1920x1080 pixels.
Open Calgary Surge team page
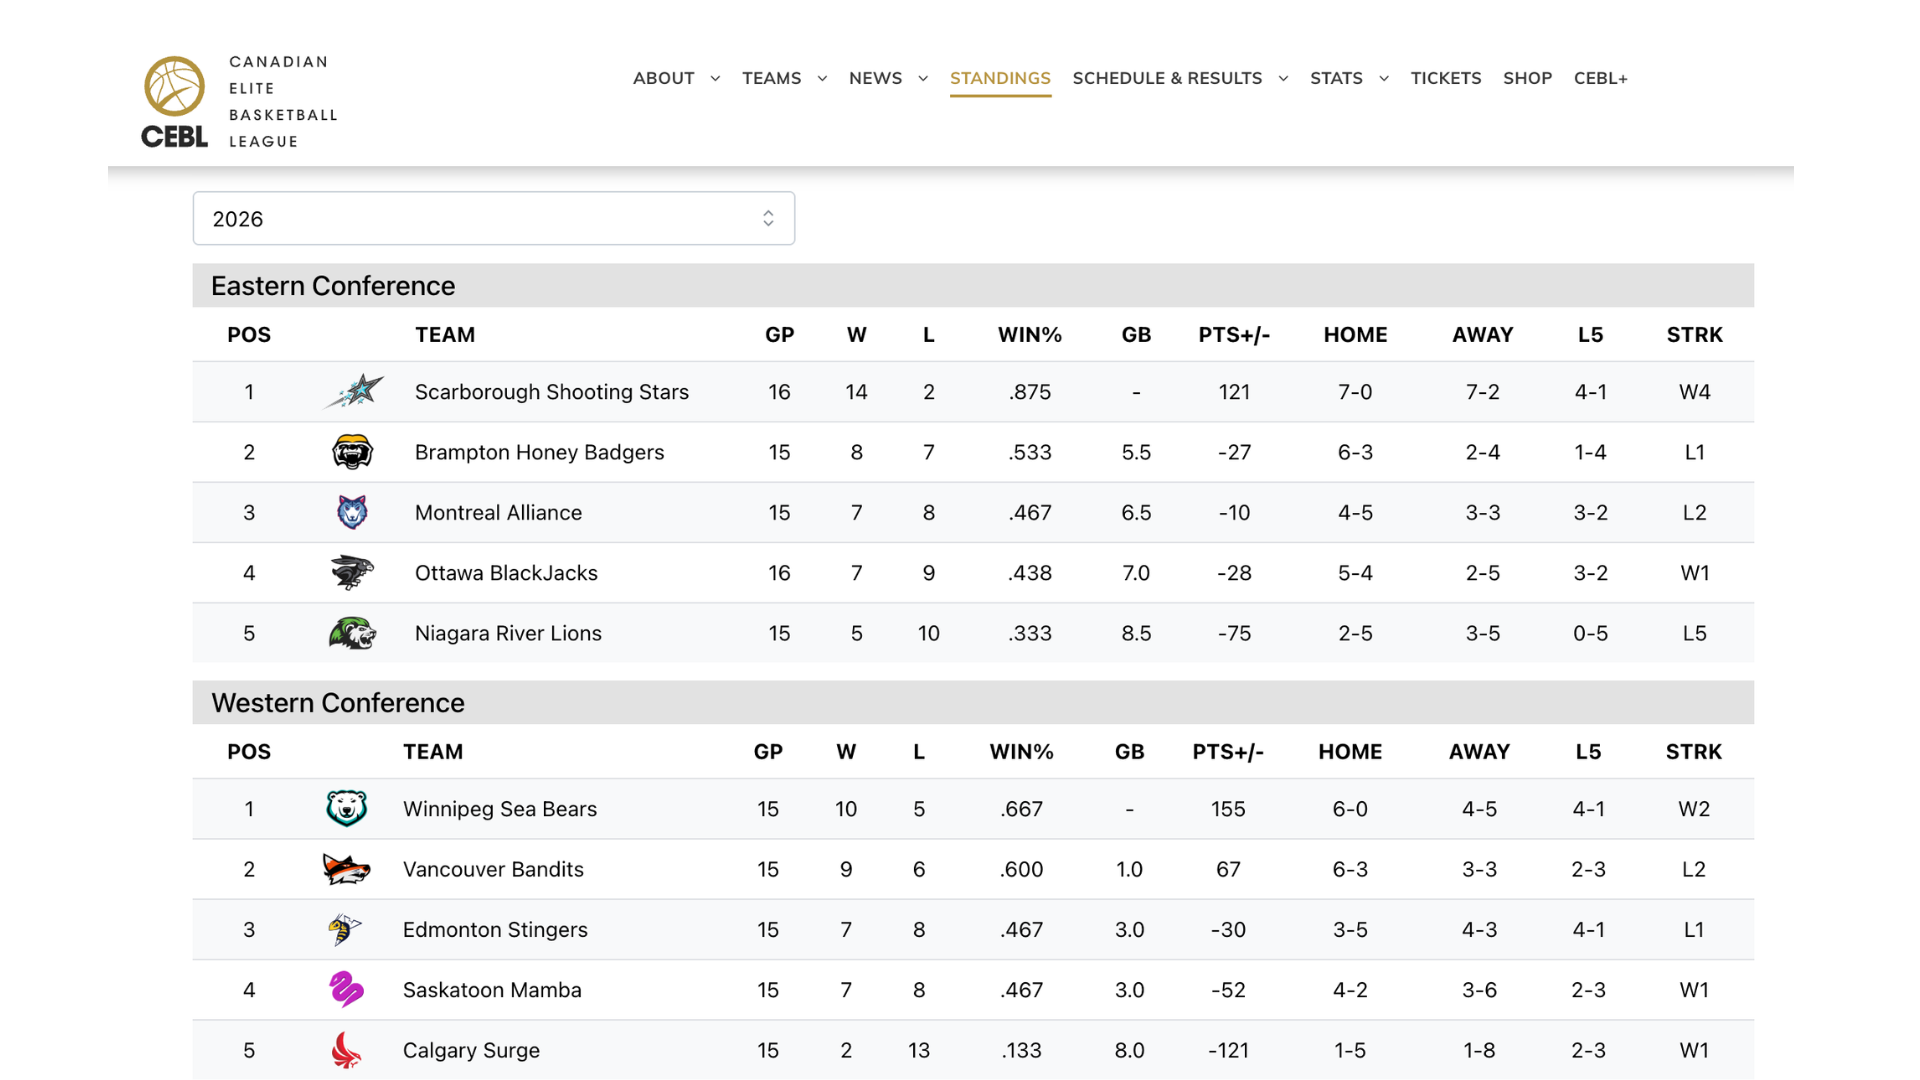[x=471, y=1050]
